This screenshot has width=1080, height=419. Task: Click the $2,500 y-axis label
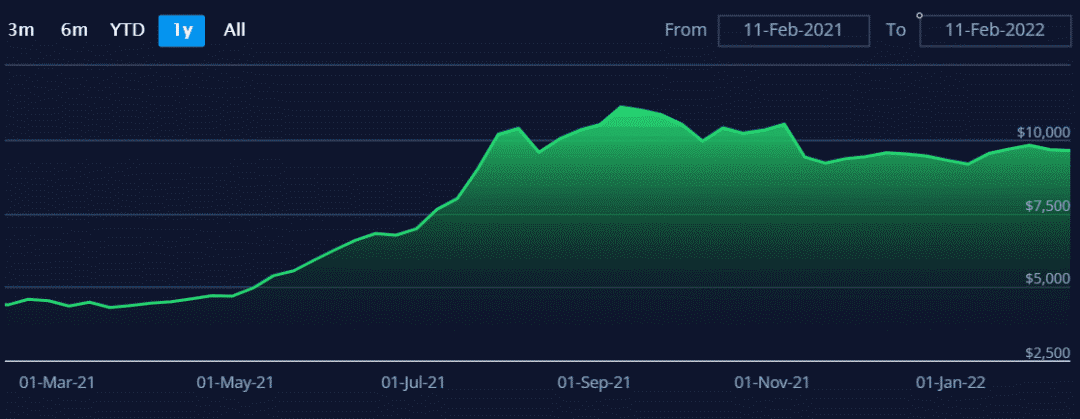pyautogui.click(x=1047, y=353)
